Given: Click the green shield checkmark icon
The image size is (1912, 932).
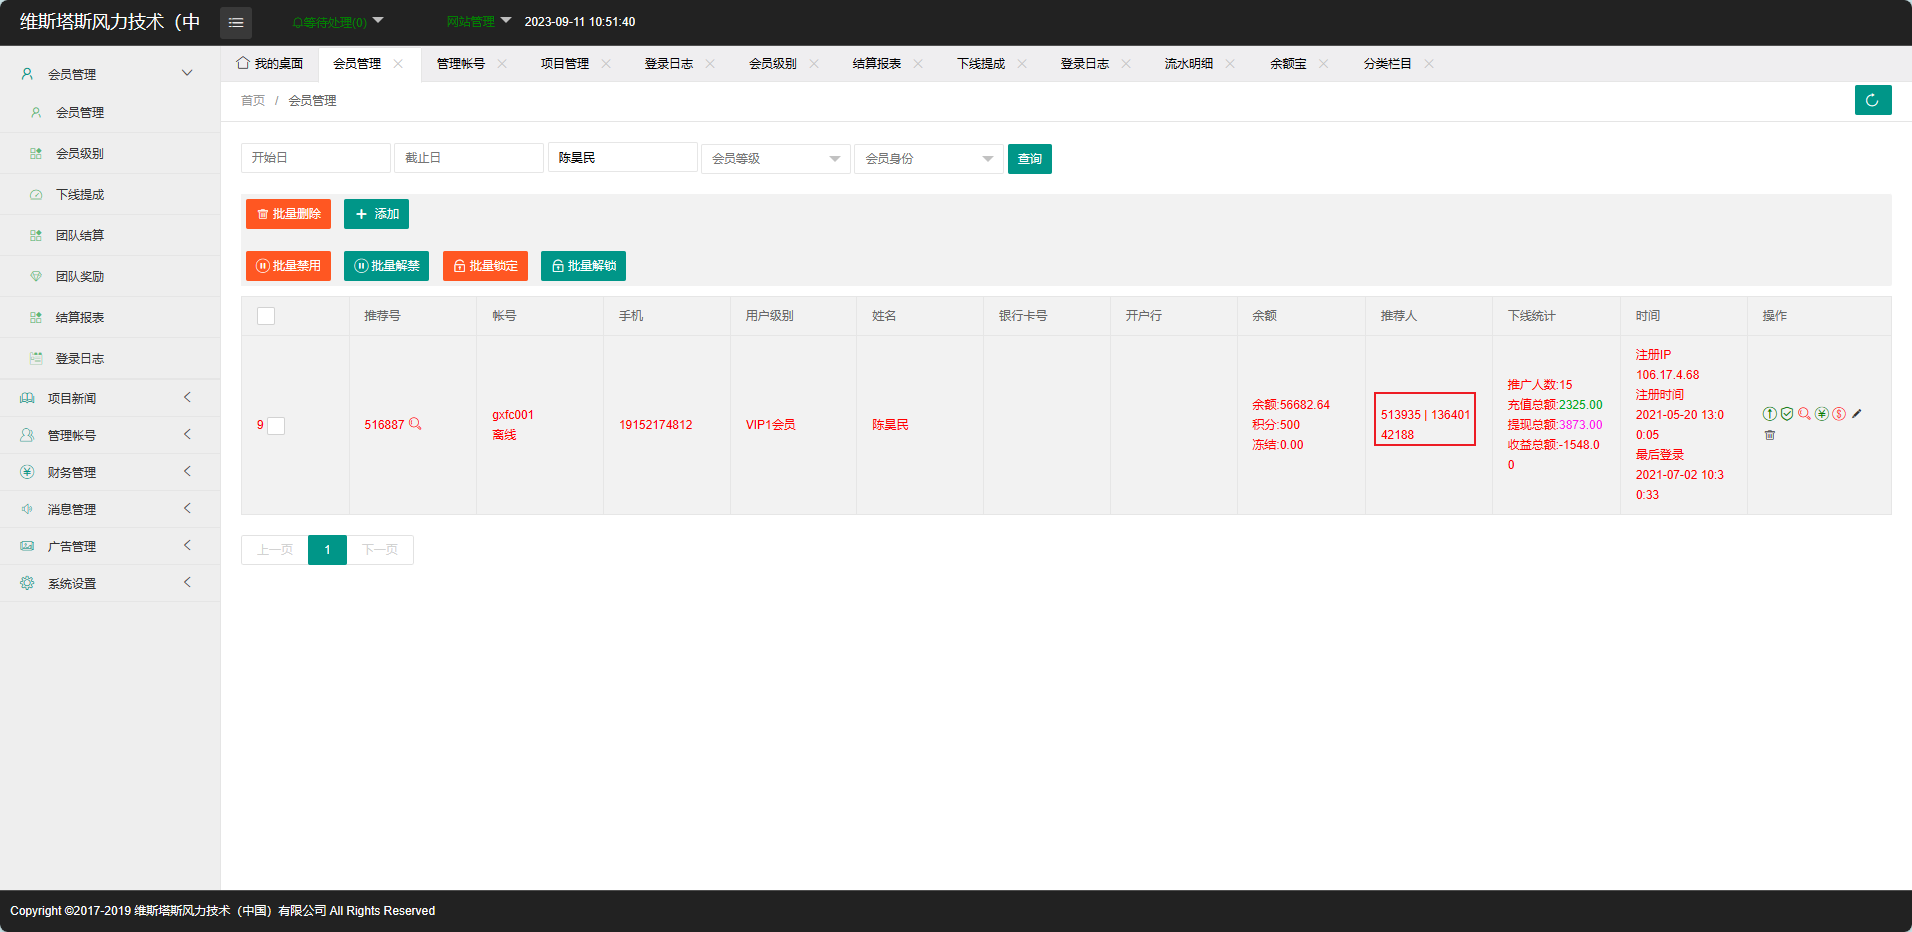Looking at the screenshot, I should point(1787,414).
